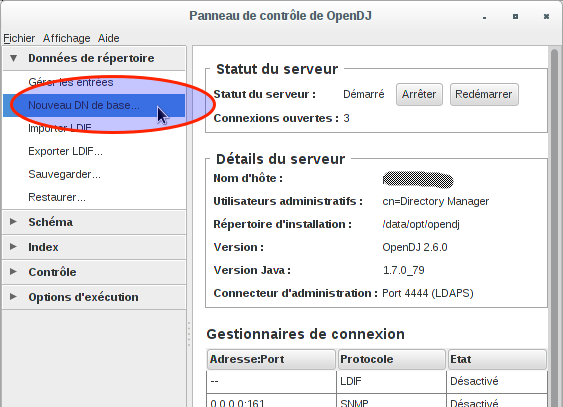The image size is (563, 407).
Task: Sort by Adresse:Port column header
Action: click(271, 359)
